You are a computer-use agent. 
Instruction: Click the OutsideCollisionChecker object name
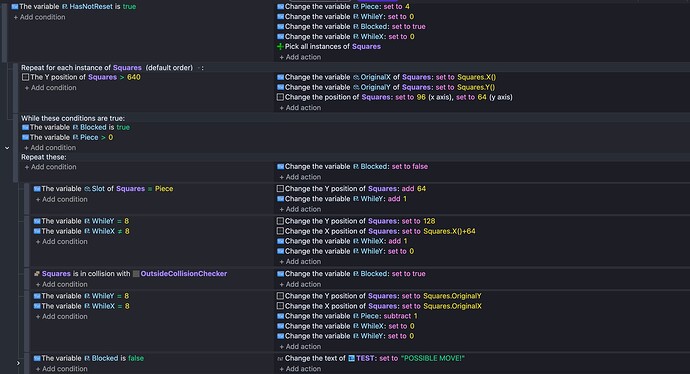pos(184,274)
